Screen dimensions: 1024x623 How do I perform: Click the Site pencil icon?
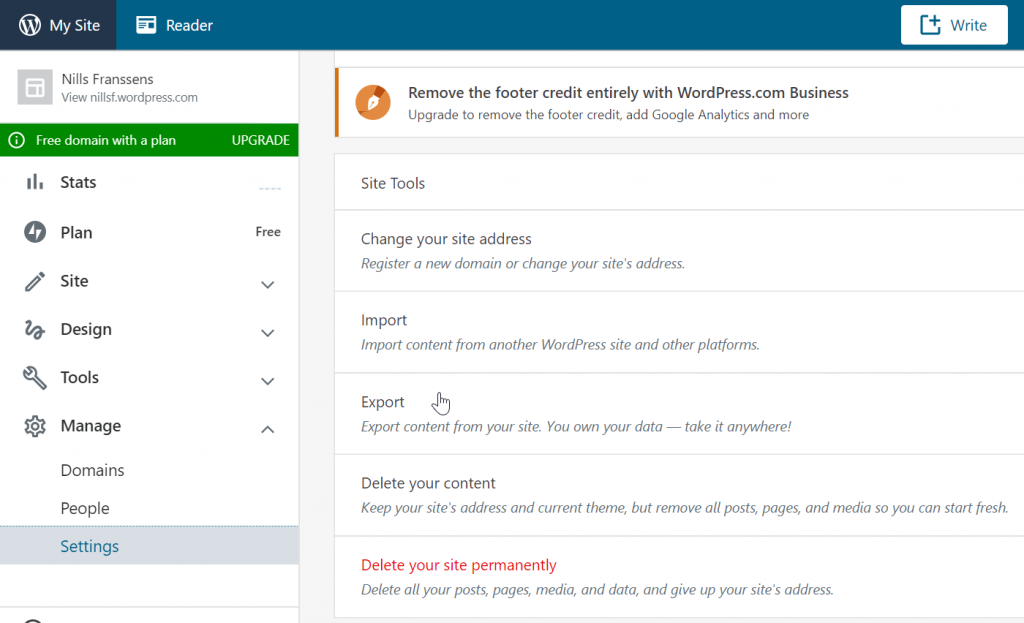[35, 281]
